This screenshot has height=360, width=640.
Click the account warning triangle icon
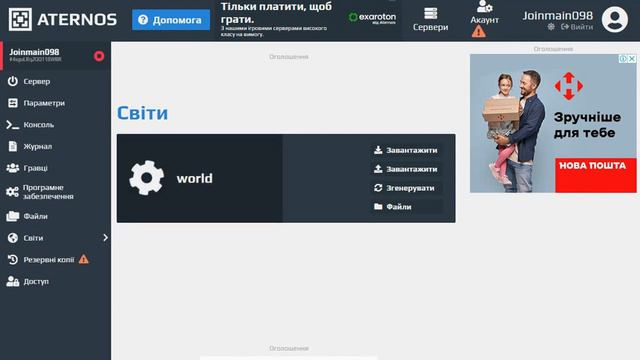[x=479, y=31]
